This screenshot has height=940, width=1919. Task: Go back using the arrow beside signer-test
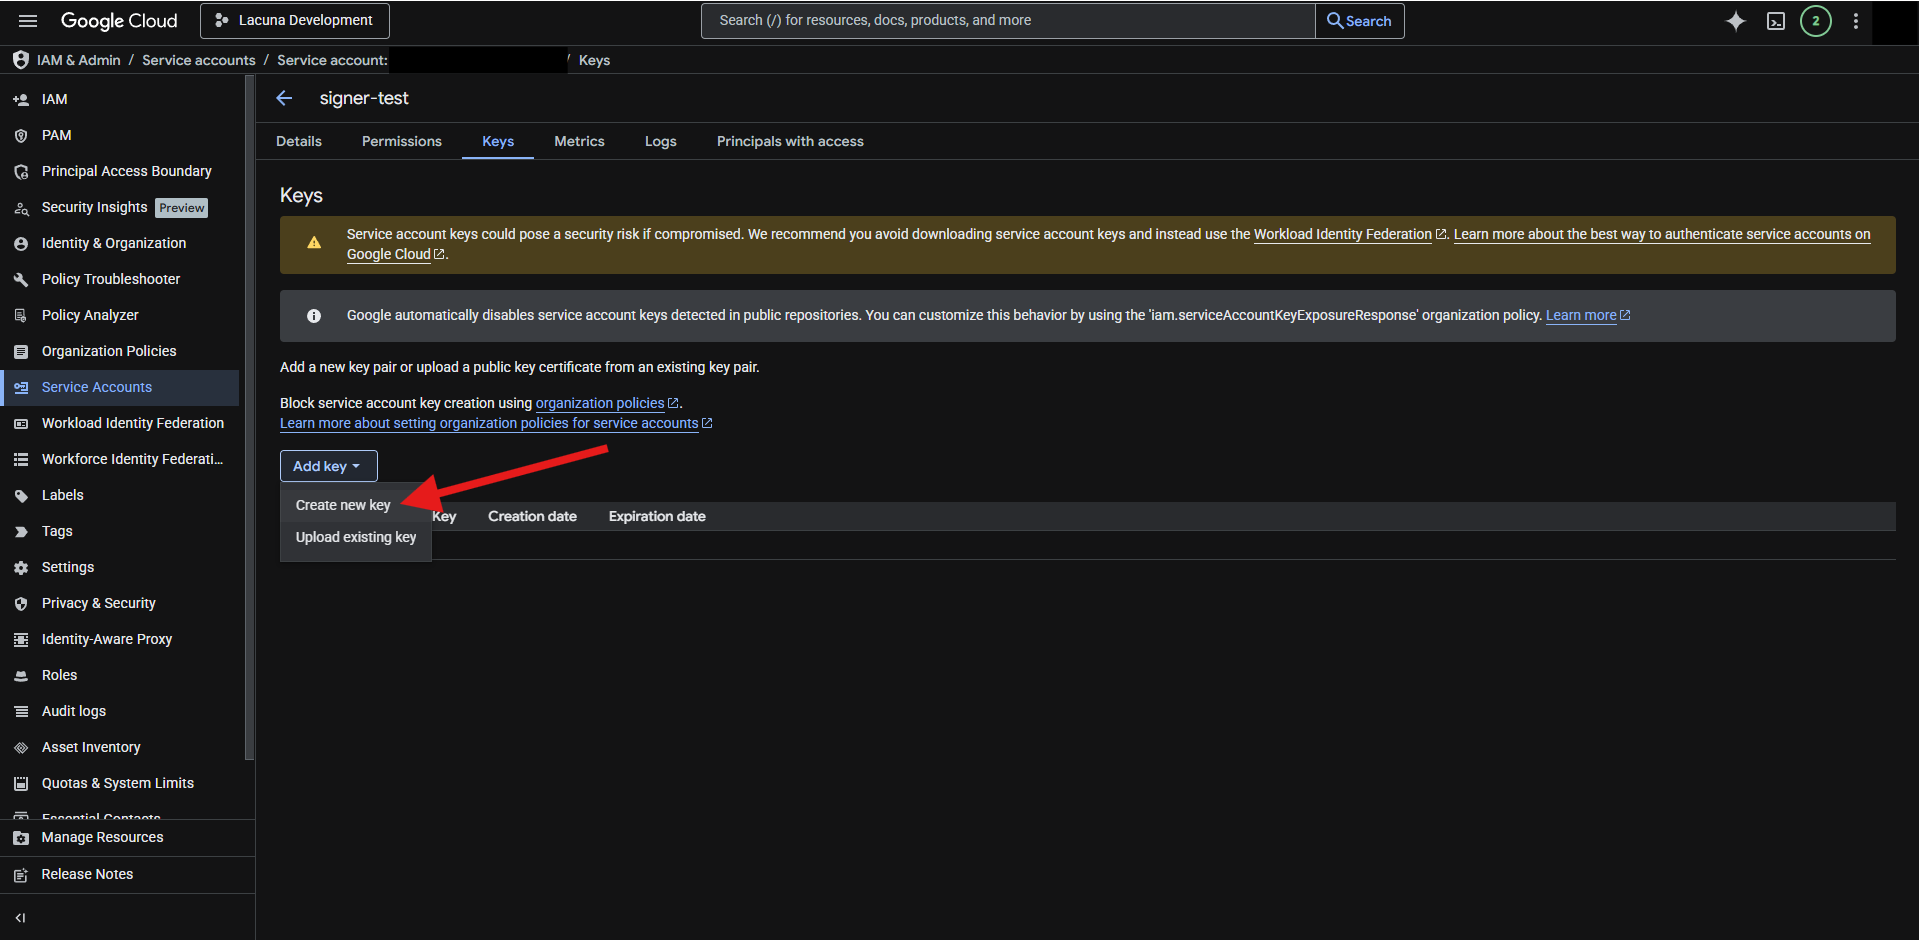tap(285, 98)
